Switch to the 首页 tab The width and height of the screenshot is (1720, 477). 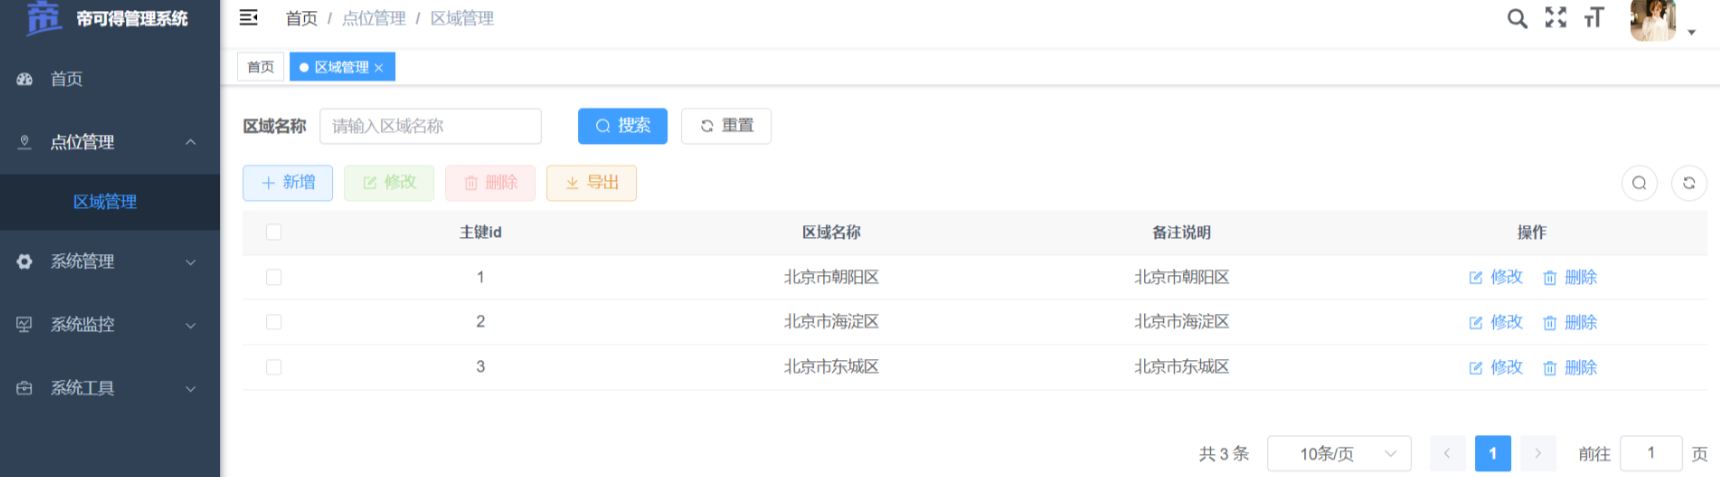(x=261, y=67)
